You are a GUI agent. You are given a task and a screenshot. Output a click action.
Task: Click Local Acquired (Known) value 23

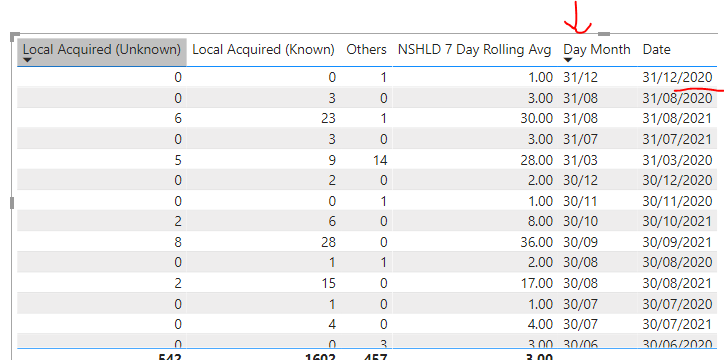coord(328,119)
